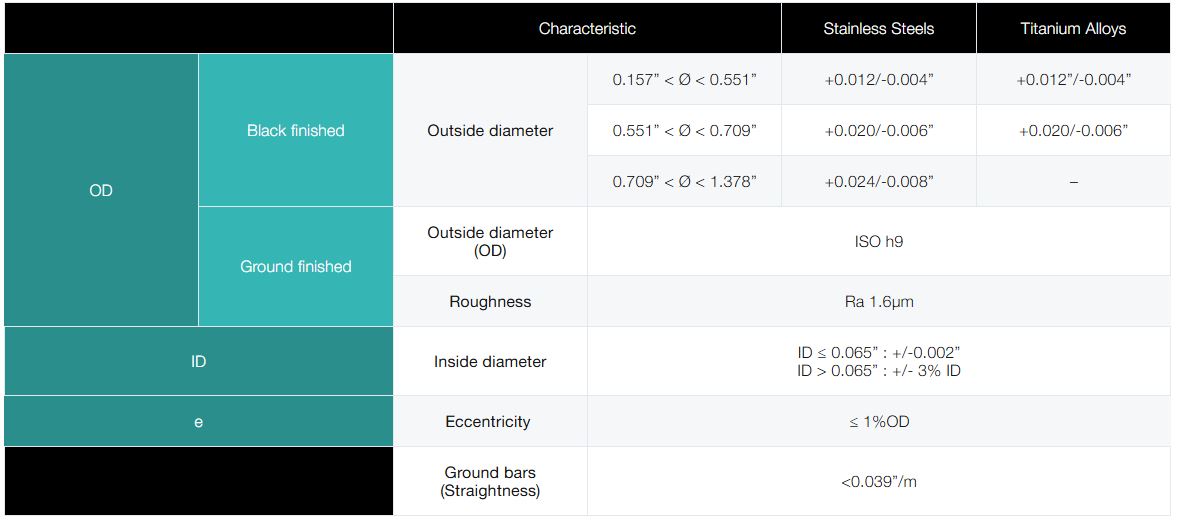Click the dash cell under Titanium Alloys
Screen dimensions: 1178x523
pyautogui.click(x=1073, y=182)
